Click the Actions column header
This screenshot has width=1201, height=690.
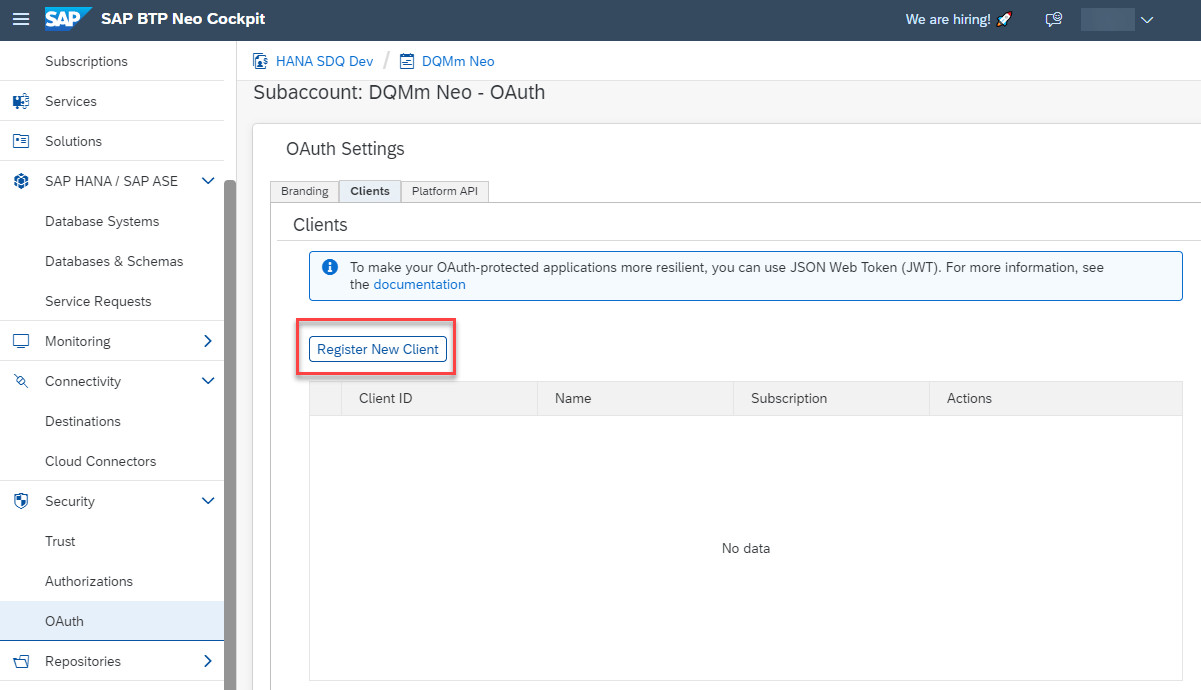(x=1056, y=398)
